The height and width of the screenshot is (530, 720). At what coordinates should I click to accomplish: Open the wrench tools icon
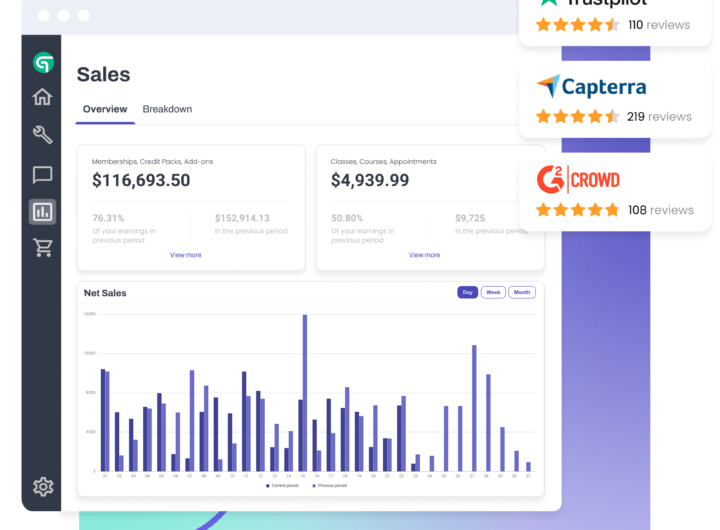[x=42, y=135]
